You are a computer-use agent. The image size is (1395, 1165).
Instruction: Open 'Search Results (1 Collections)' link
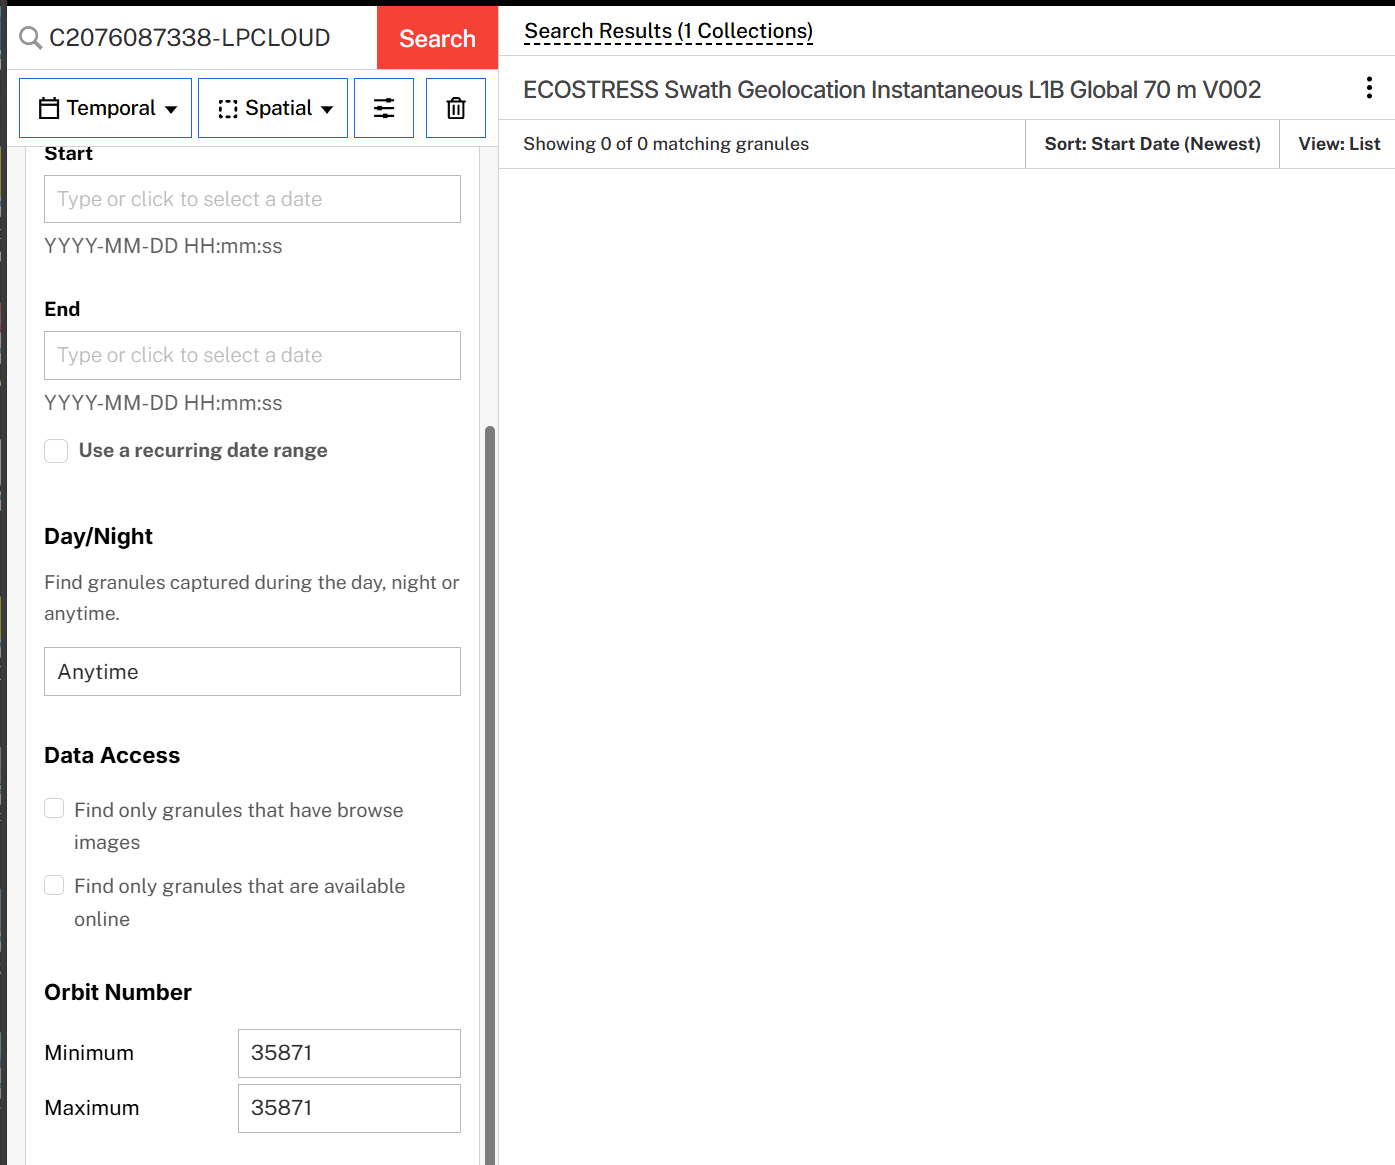(x=668, y=30)
